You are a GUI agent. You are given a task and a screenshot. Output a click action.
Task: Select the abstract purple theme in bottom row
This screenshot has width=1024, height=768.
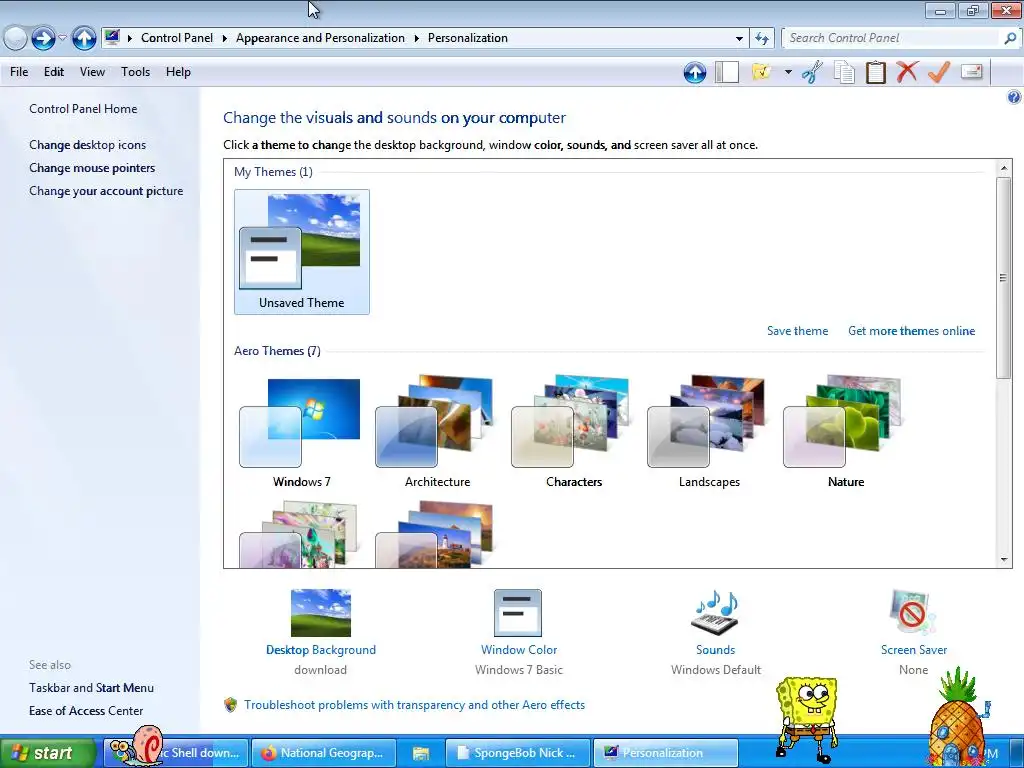click(299, 534)
